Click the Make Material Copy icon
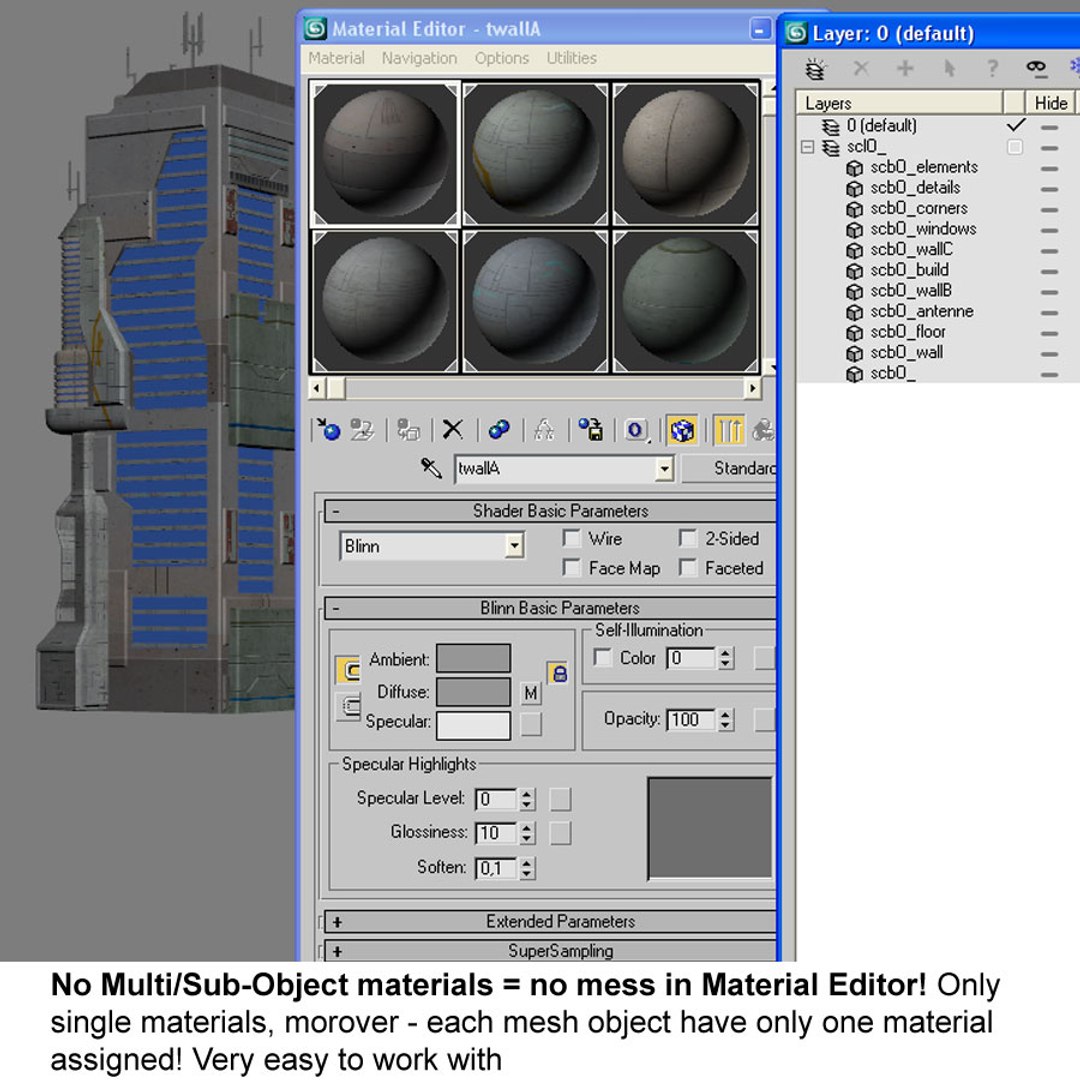 [x=499, y=430]
